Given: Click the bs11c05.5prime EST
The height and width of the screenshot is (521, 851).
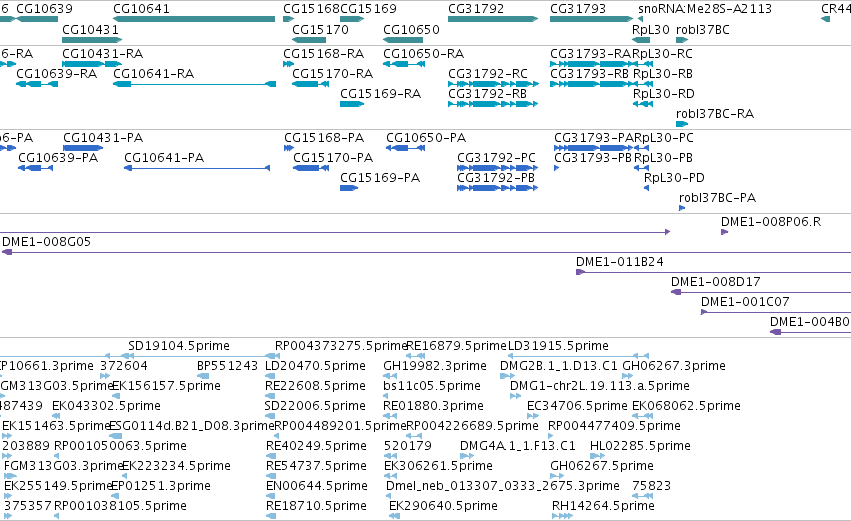Looking at the screenshot, I should (x=432, y=386).
